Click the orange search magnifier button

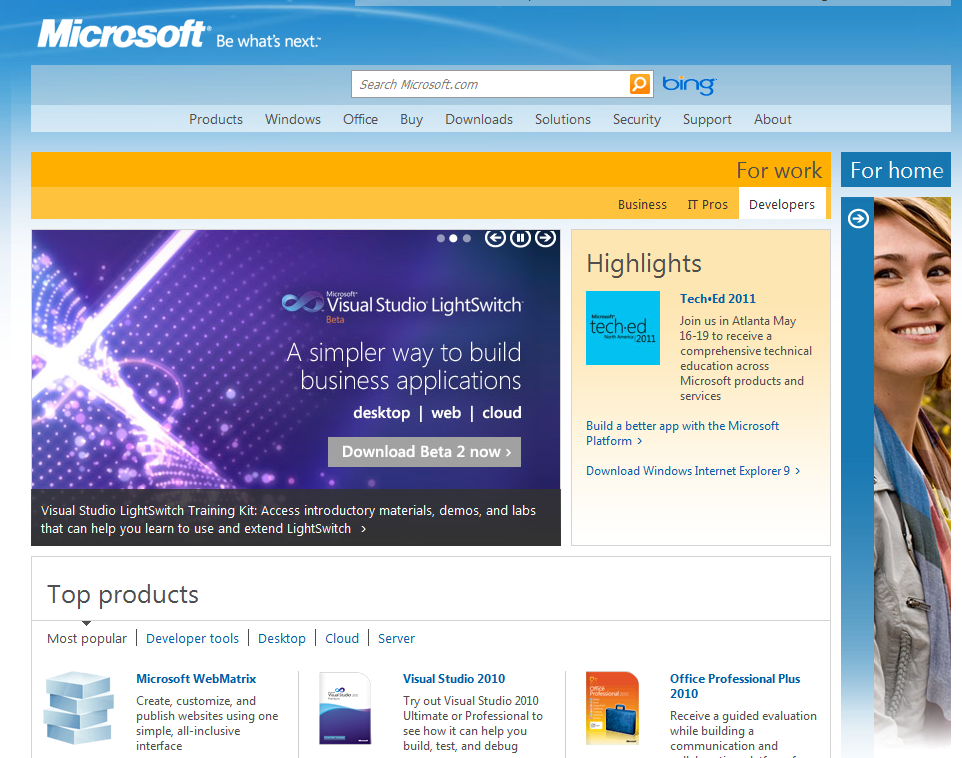point(639,83)
